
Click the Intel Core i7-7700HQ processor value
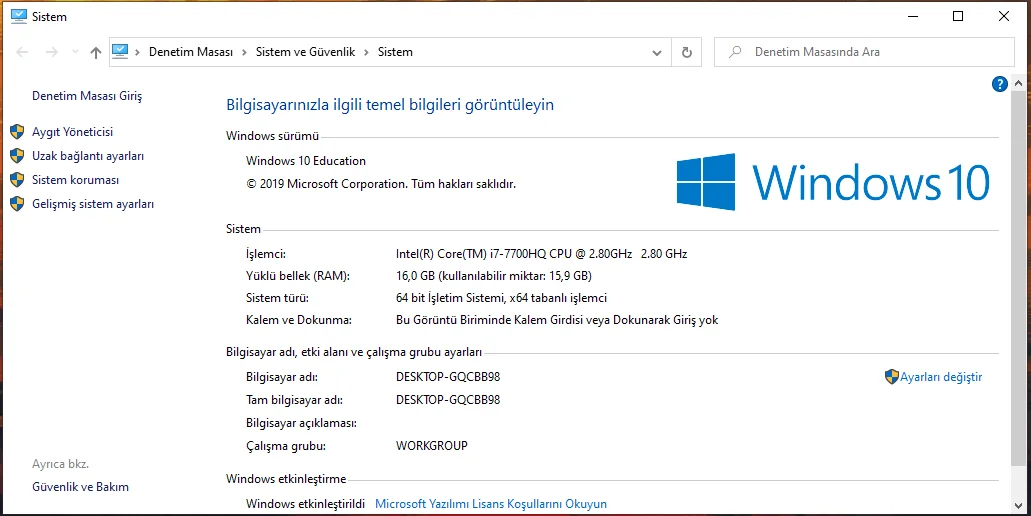pos(542,254)
